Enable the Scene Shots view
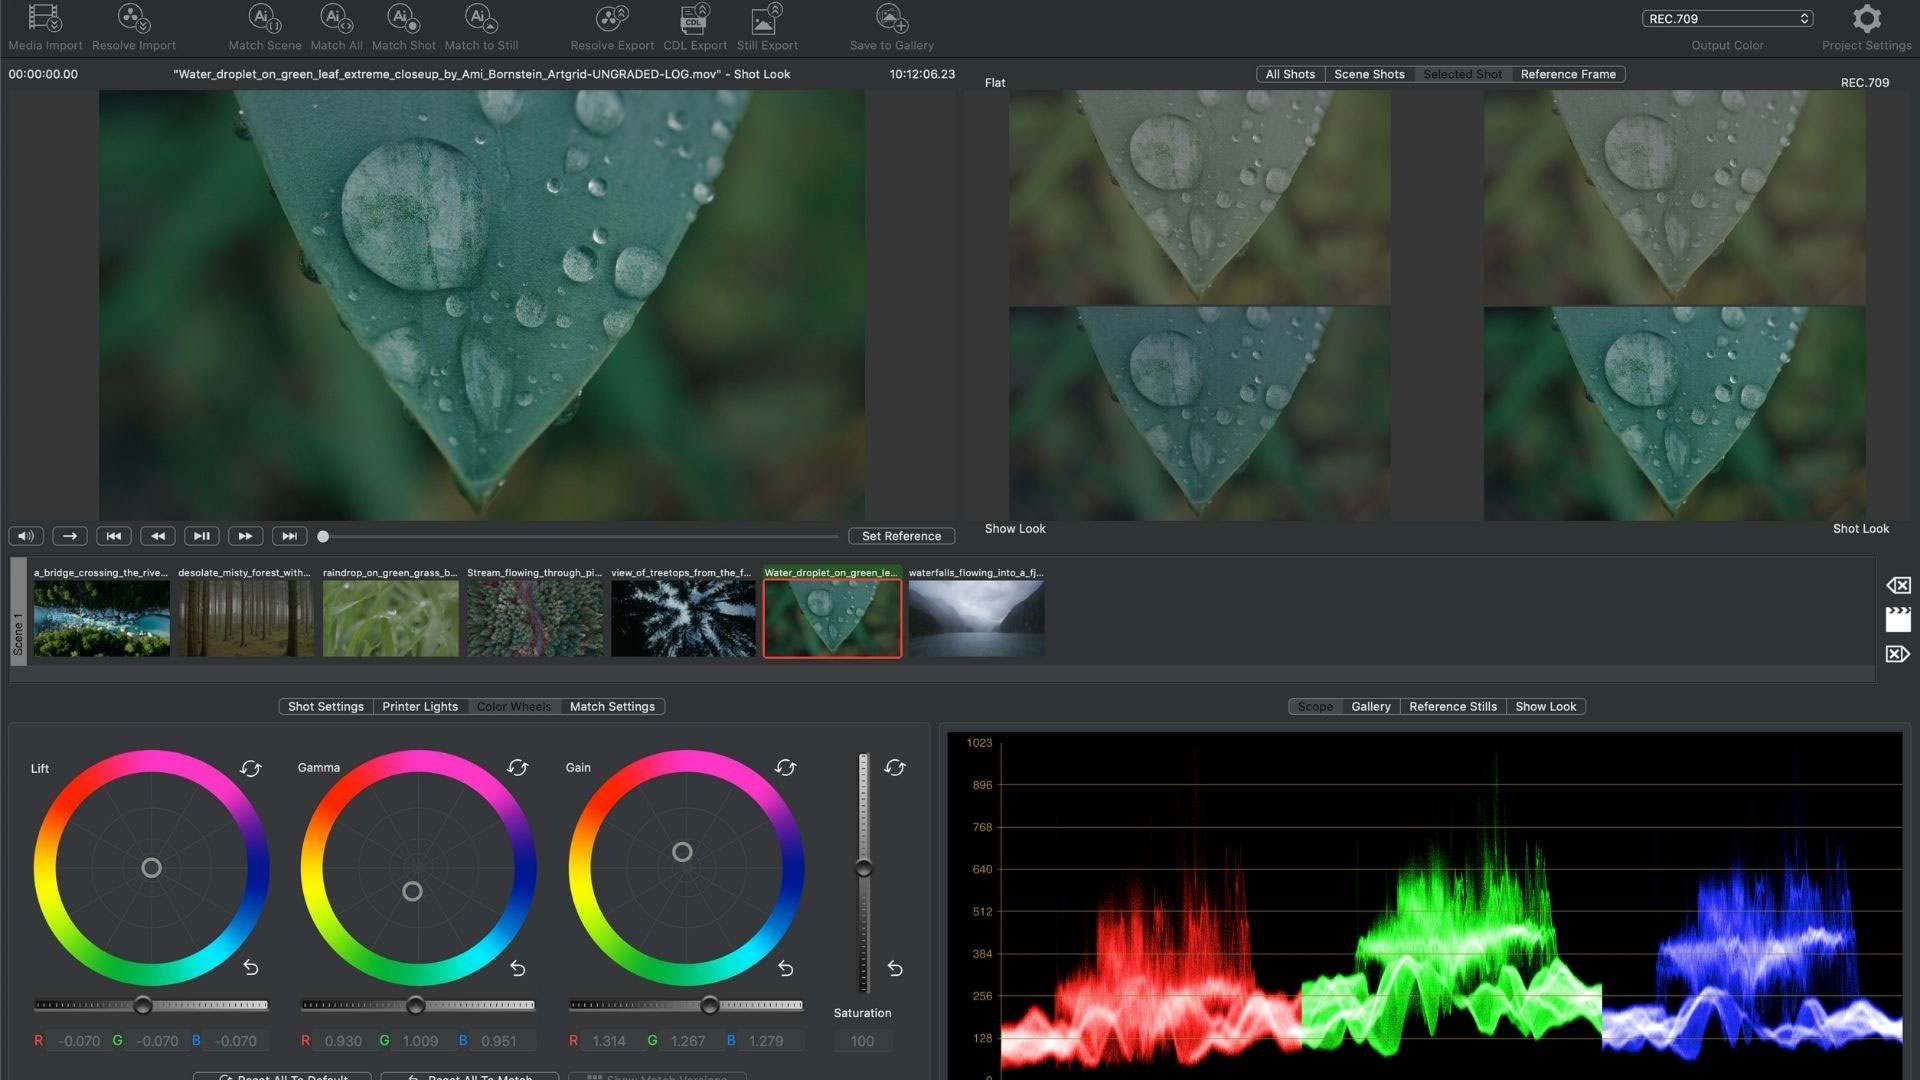 point(1368,74)
